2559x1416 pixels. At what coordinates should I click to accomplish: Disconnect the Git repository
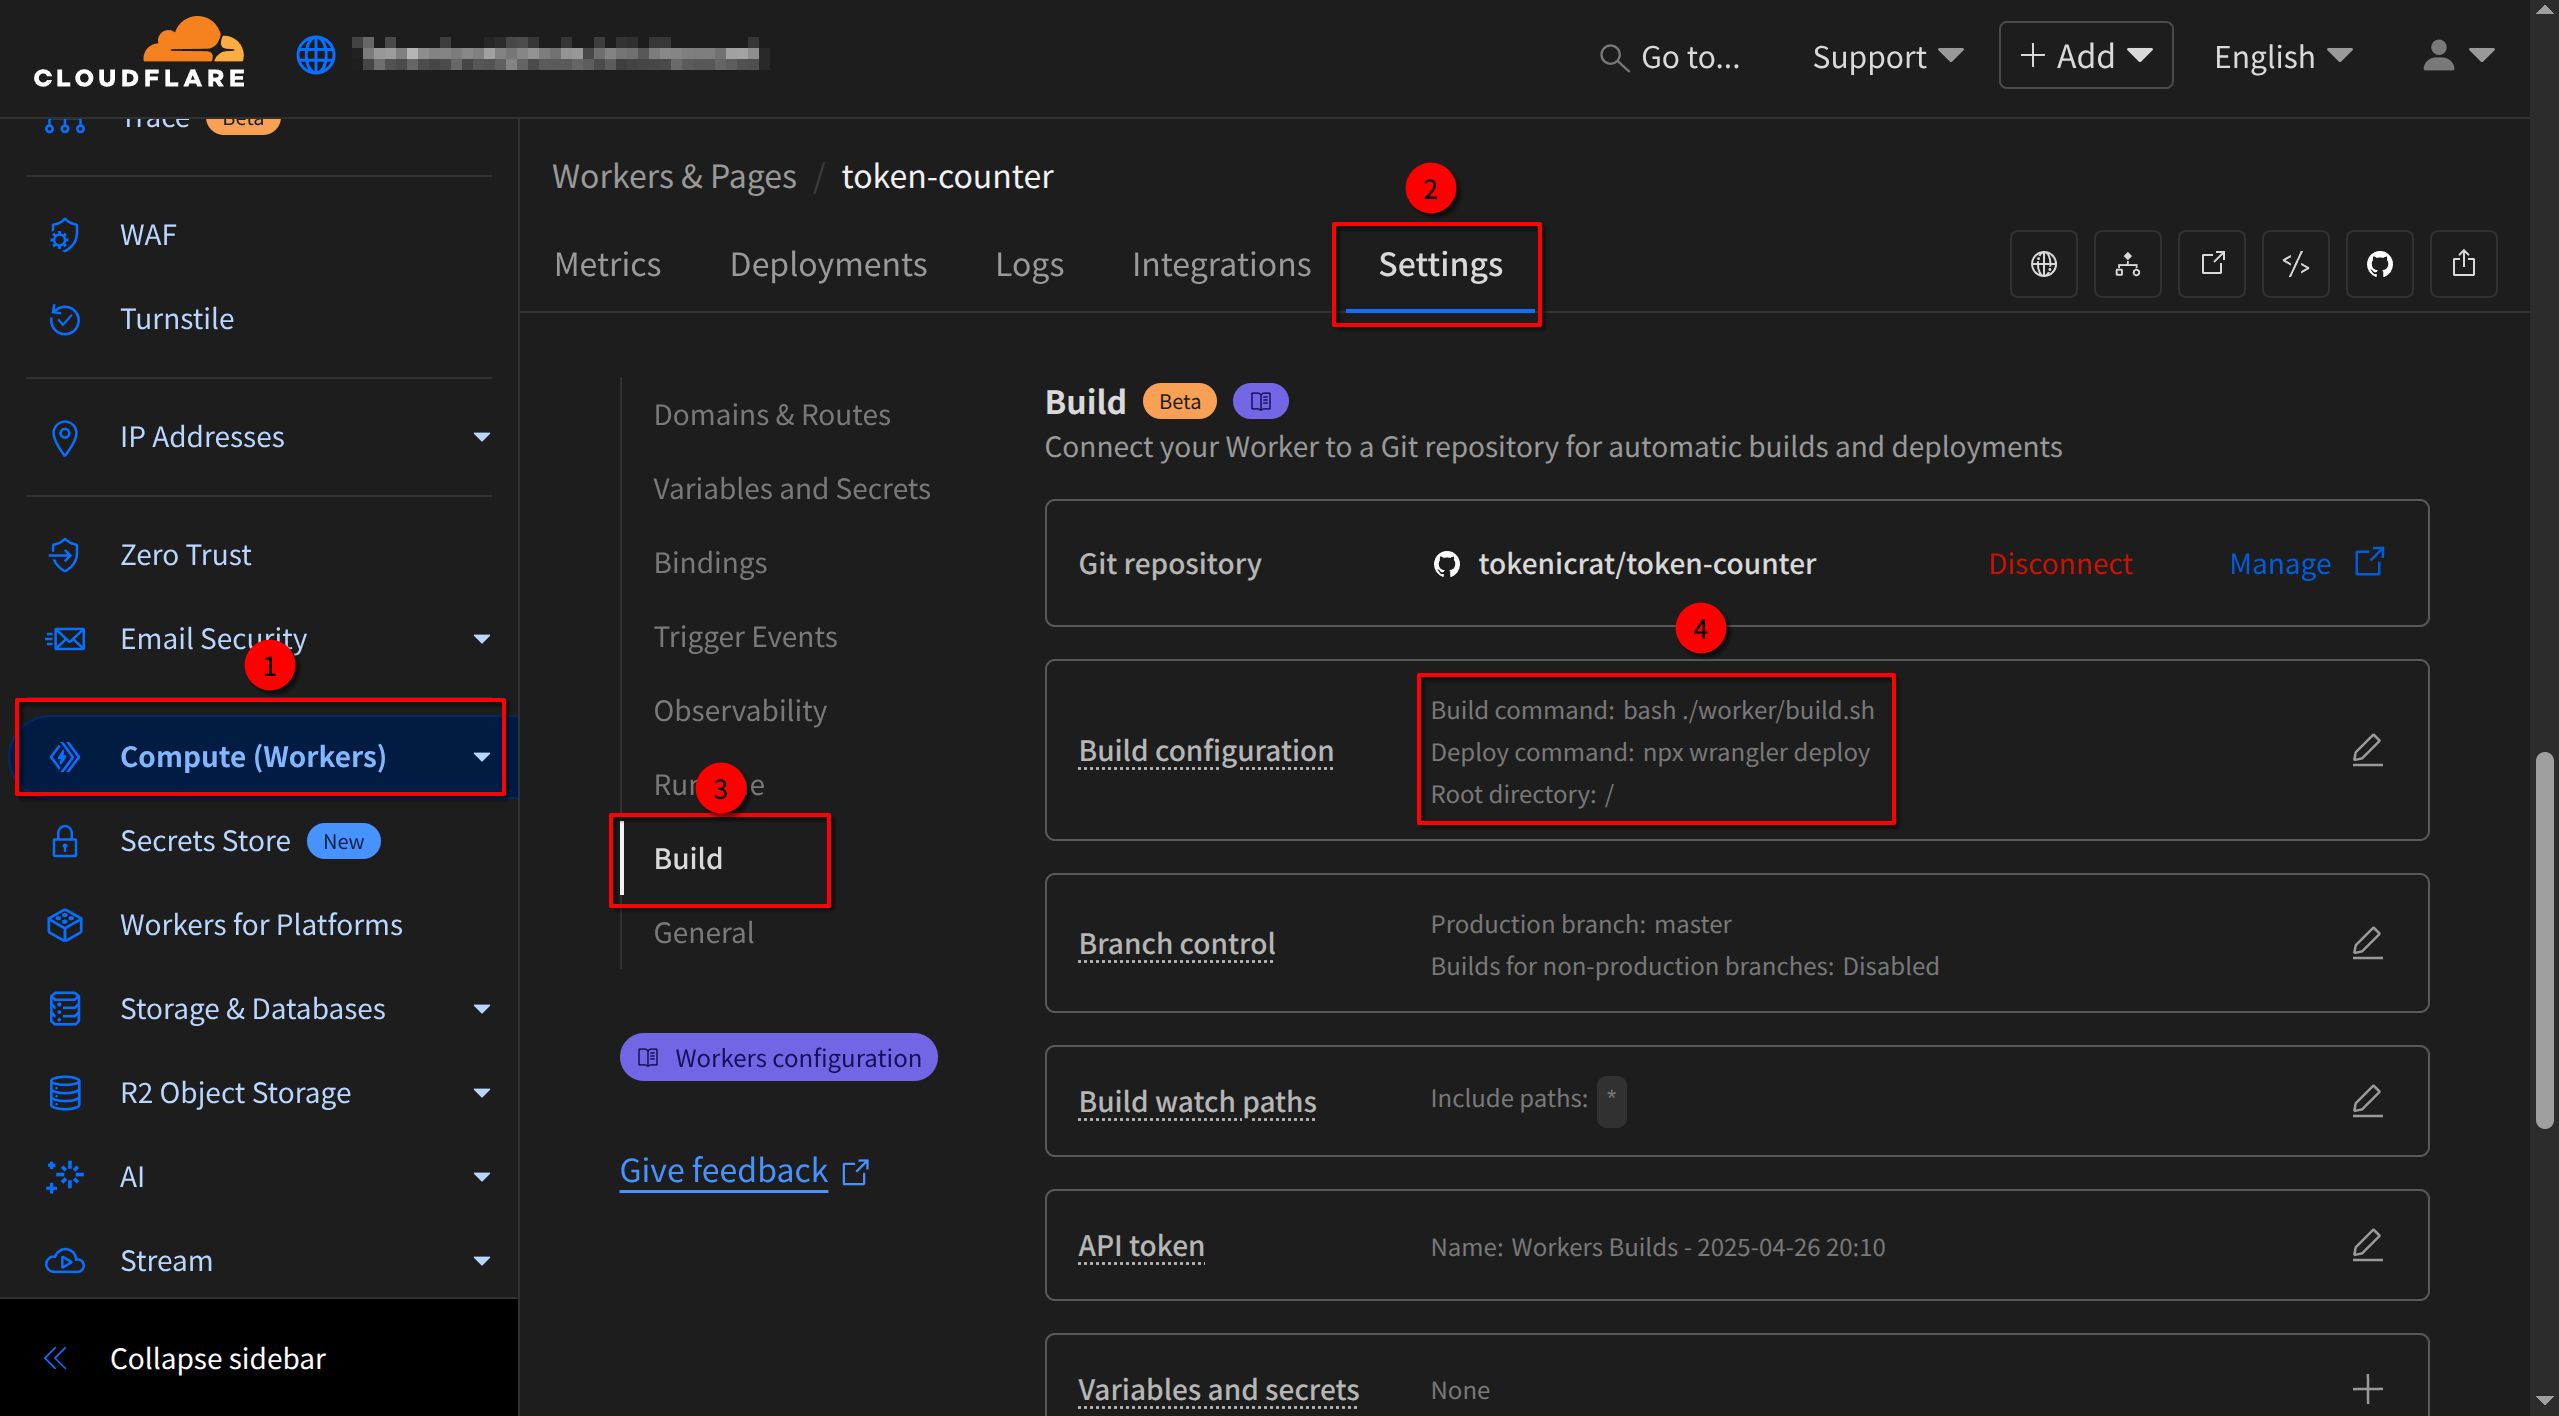tap(2060, 564)
